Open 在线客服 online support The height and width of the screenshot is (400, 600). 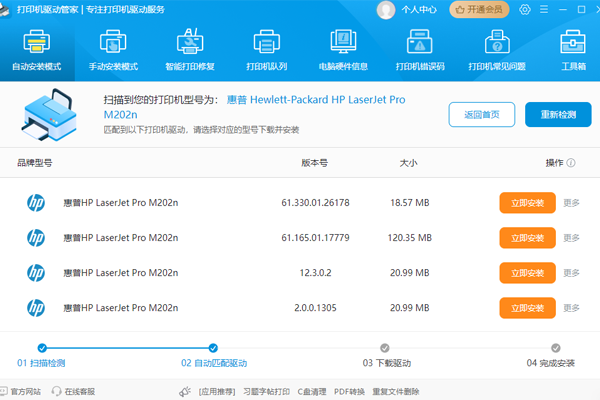80,392
